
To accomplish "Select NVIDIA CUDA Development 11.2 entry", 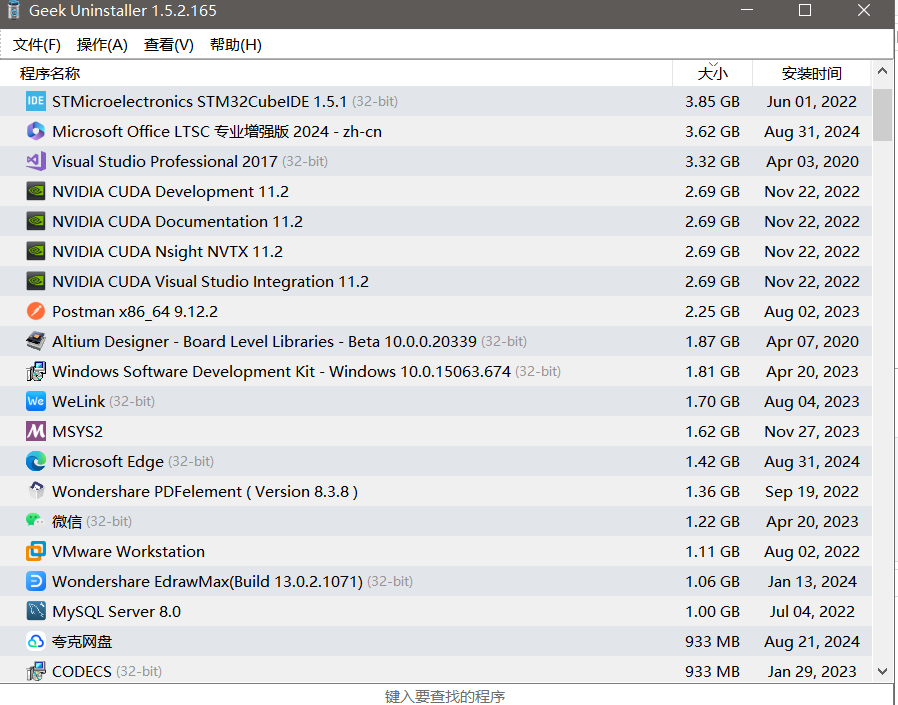I will [x=170, y=191].
